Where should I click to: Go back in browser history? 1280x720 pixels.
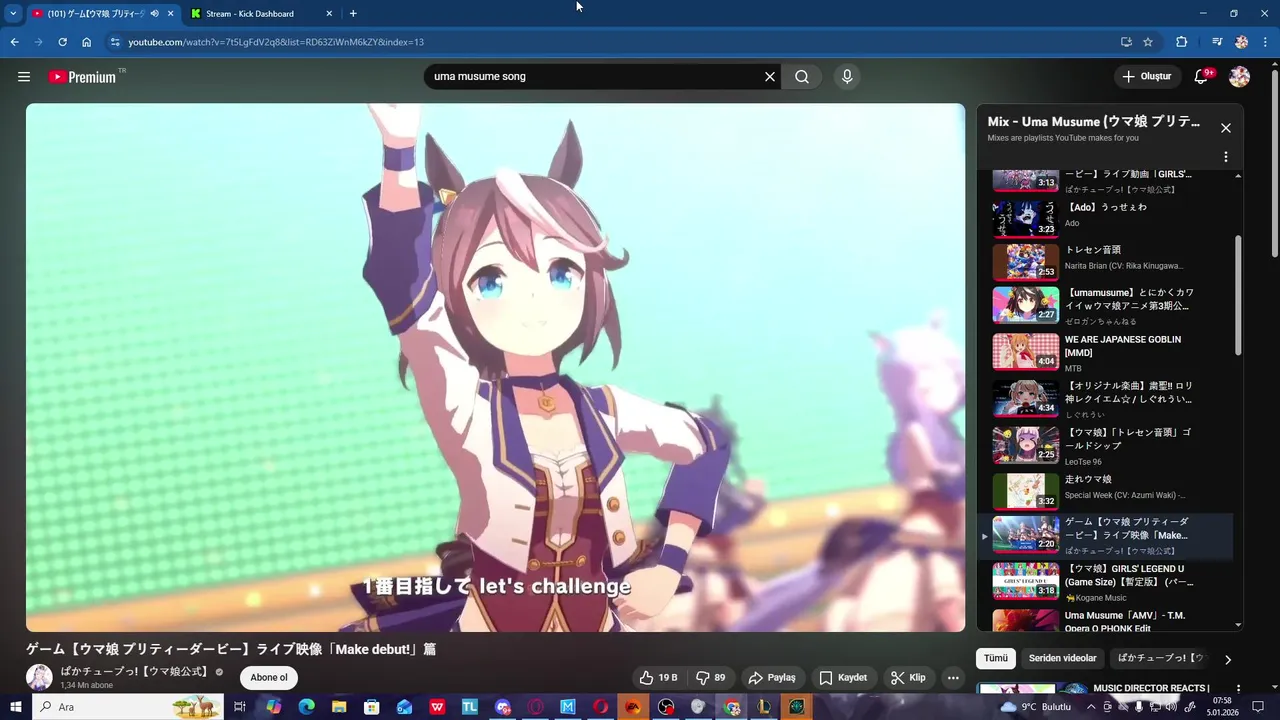click(x=14, y=42)
